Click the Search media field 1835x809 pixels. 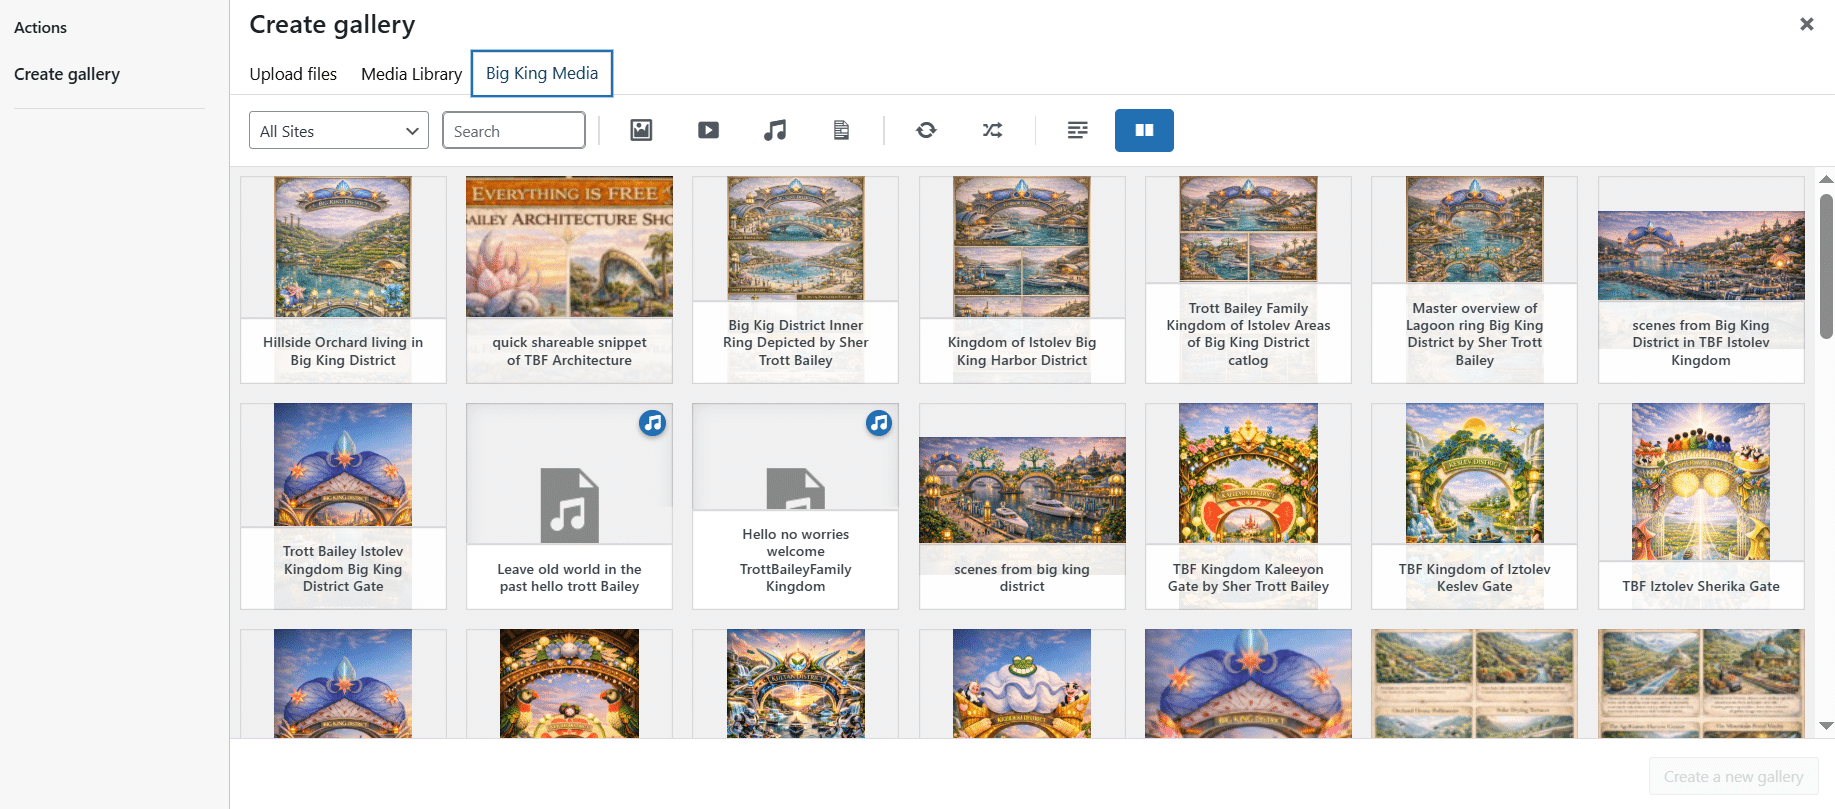coord(514,130)
